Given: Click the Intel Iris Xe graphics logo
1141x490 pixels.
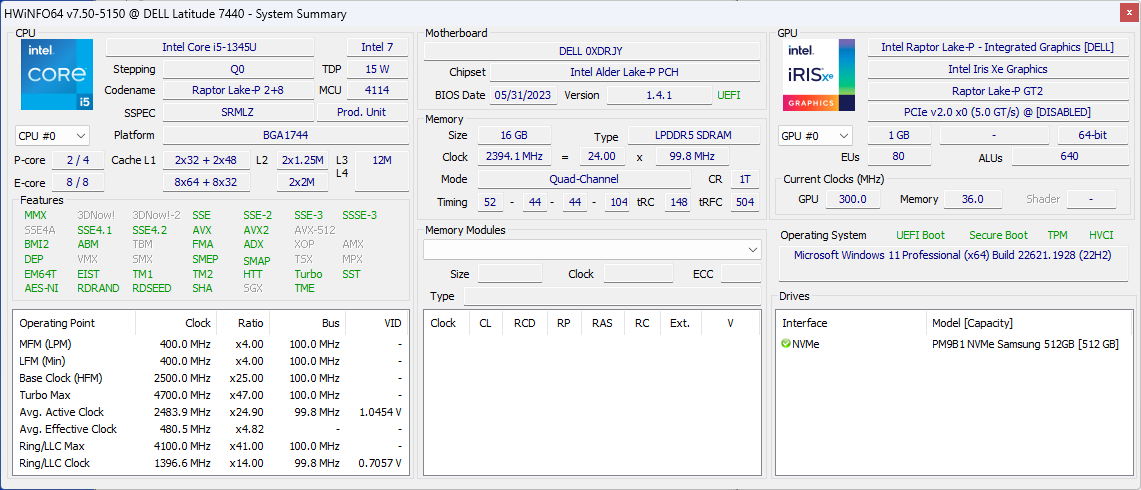Looking at the screenshot, I should [x=820, y=75].
